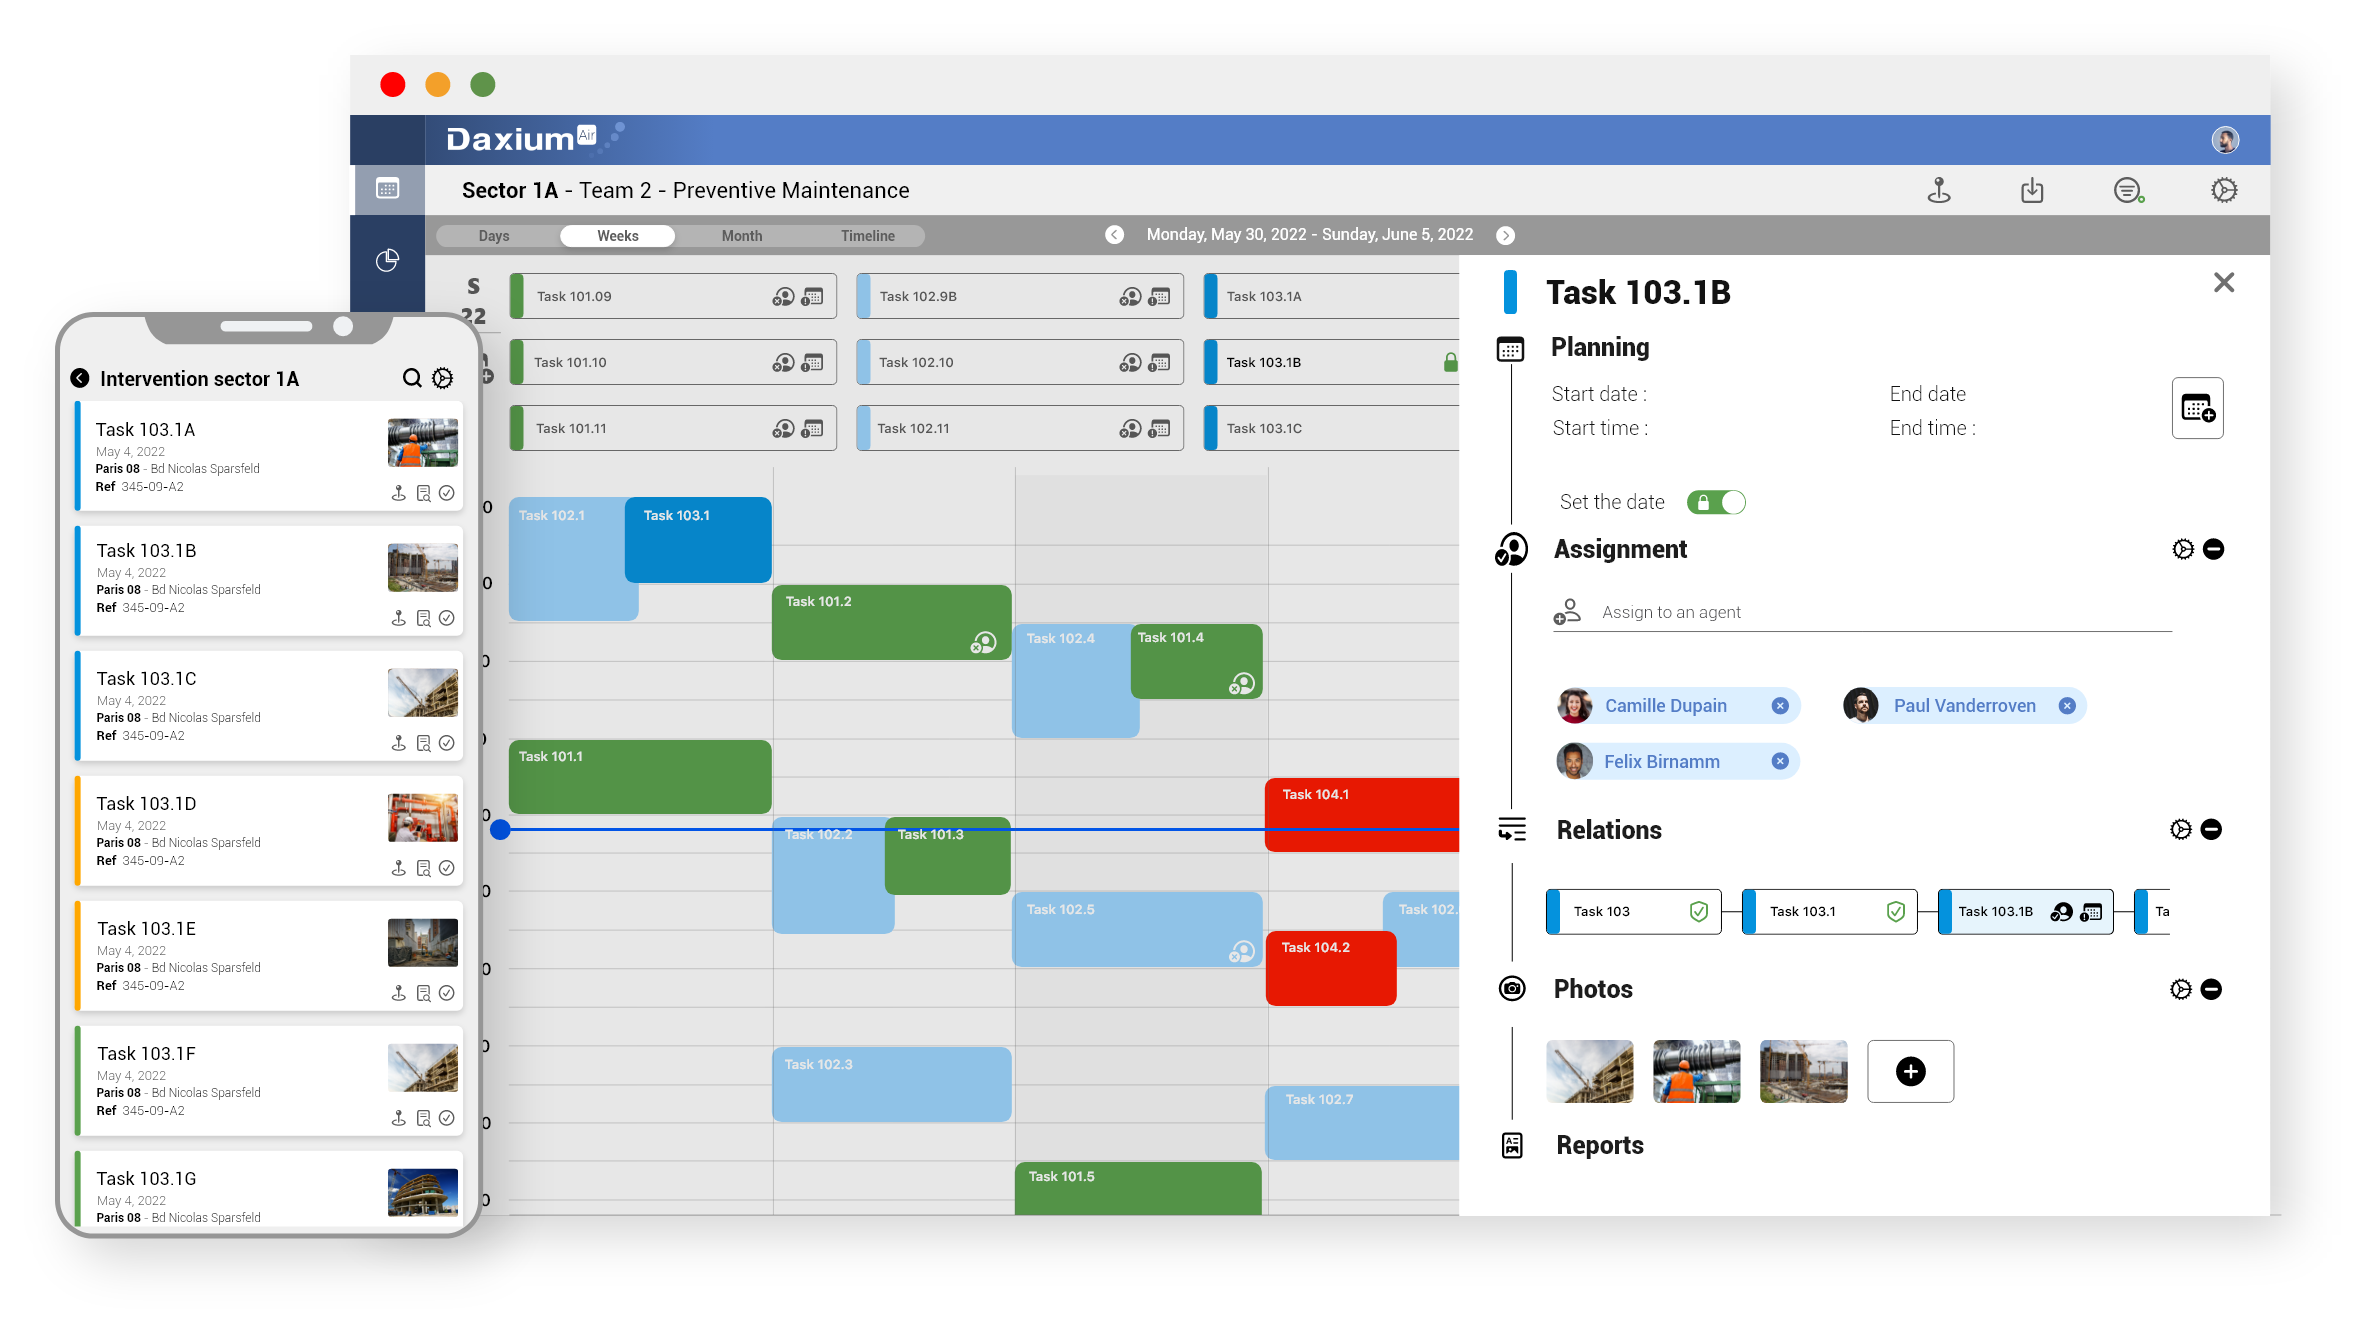
Task: Switch to the Month view tab
Action: click(x=739, y=234)
